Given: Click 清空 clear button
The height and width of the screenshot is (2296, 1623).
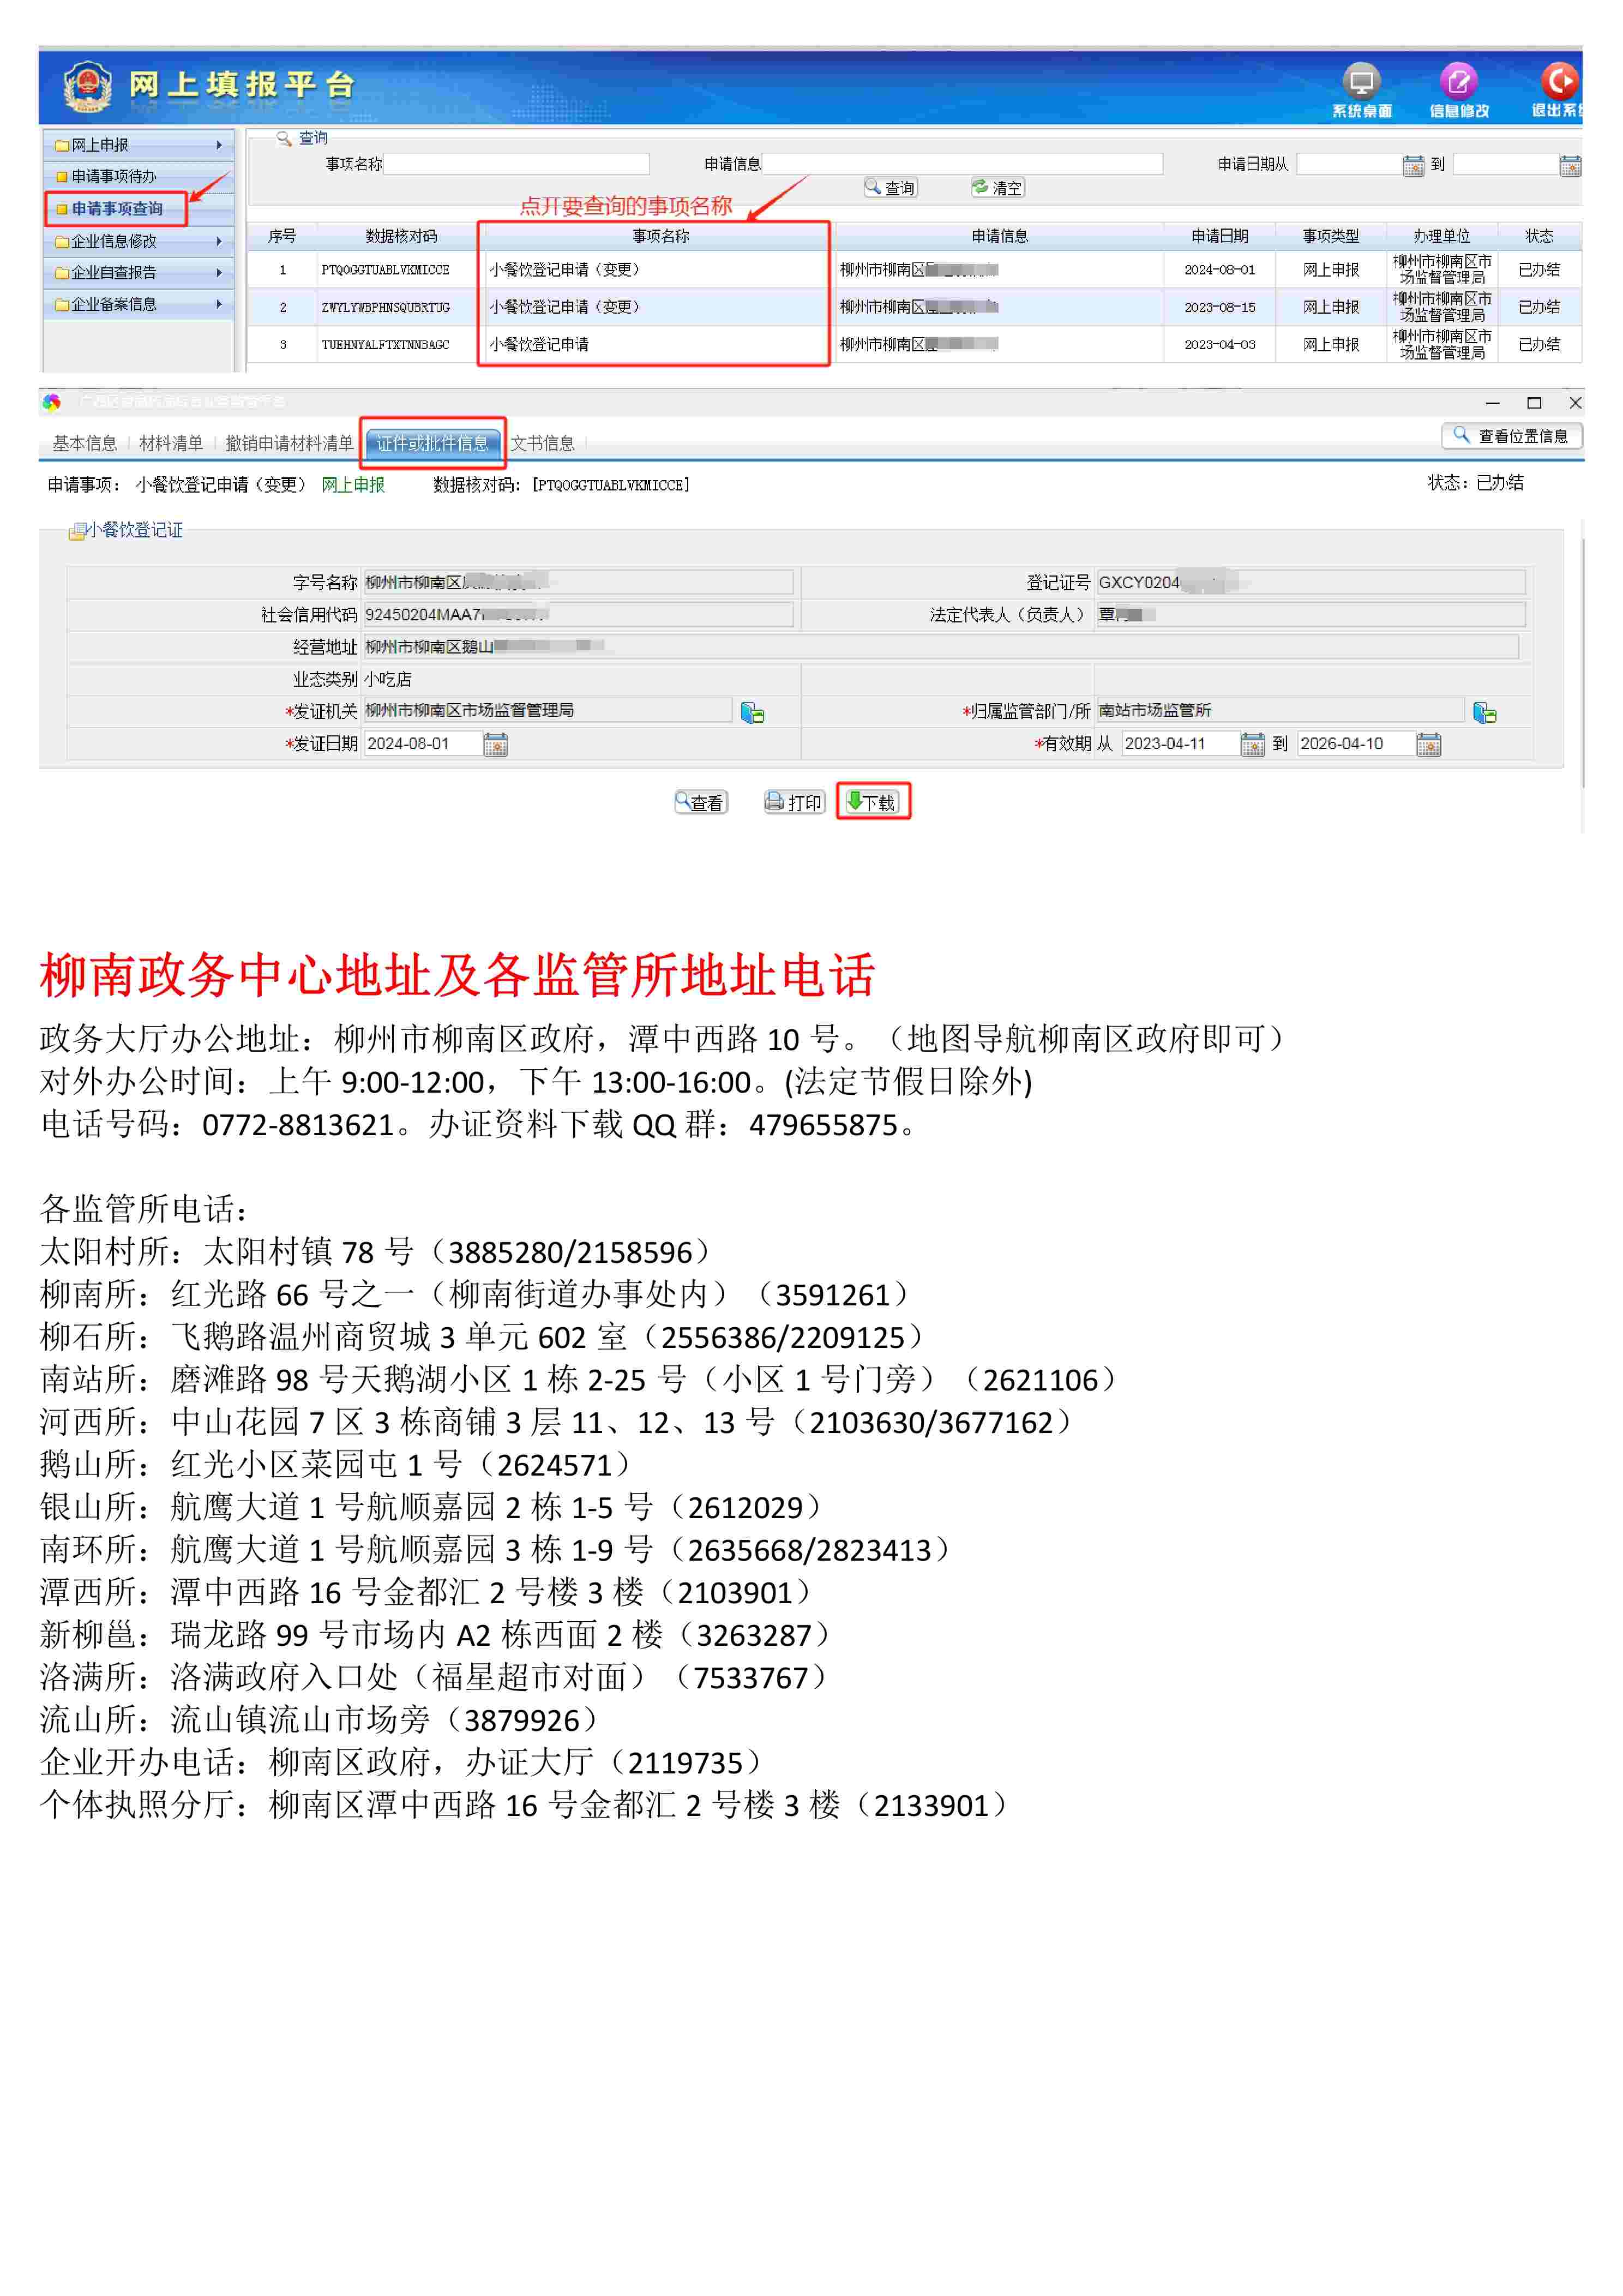Looking at the screenshot, I should [997, 187].
